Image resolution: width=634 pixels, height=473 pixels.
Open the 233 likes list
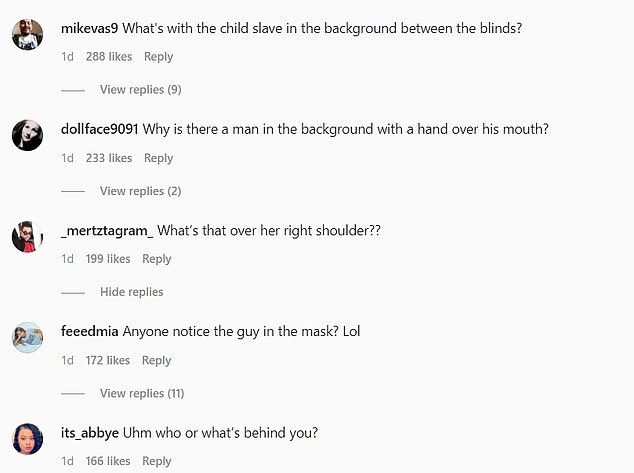[x=109, y=158]
